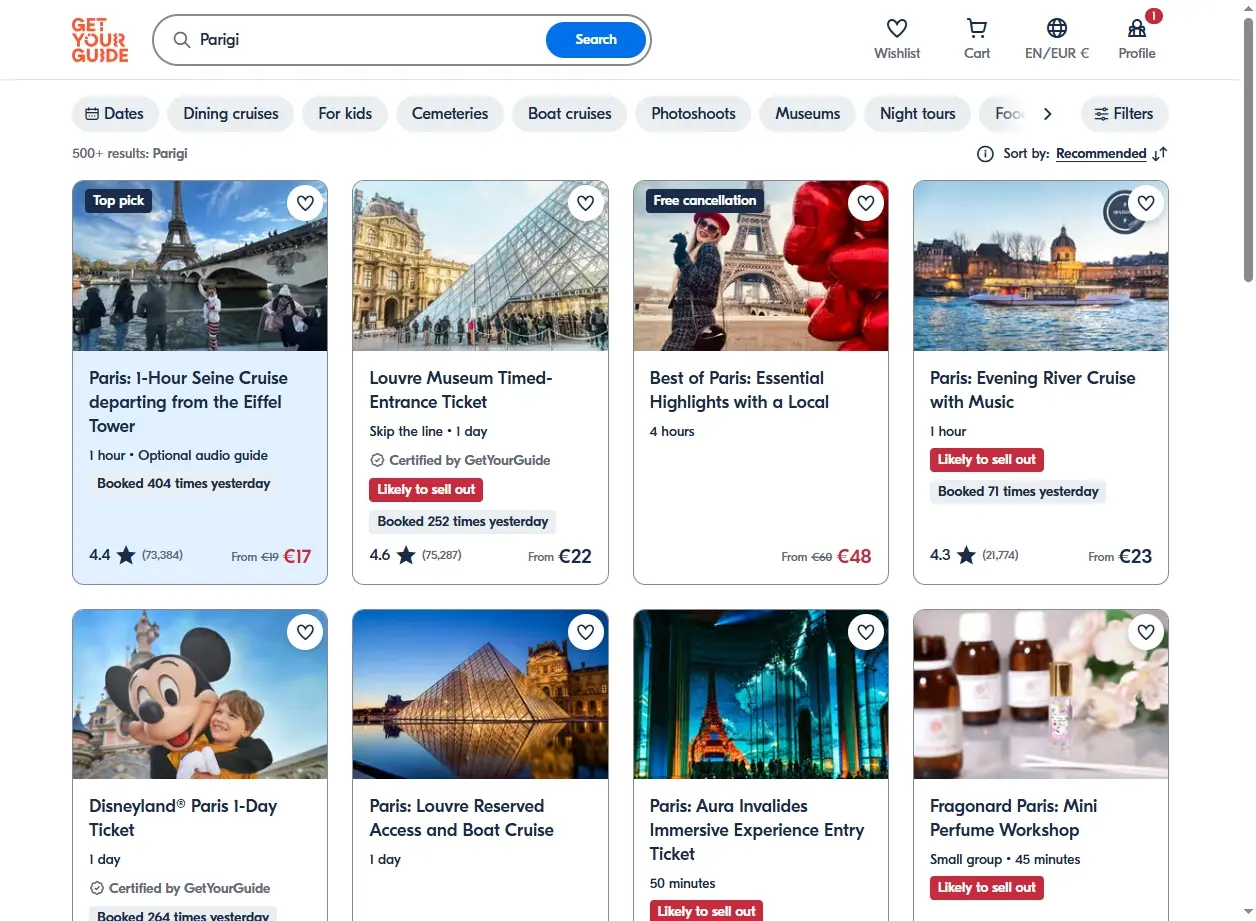1256x921 pixels.
Task: Open Paris: Louvre Reserved Access and Boat Cruise
Action: click(461, 818)
